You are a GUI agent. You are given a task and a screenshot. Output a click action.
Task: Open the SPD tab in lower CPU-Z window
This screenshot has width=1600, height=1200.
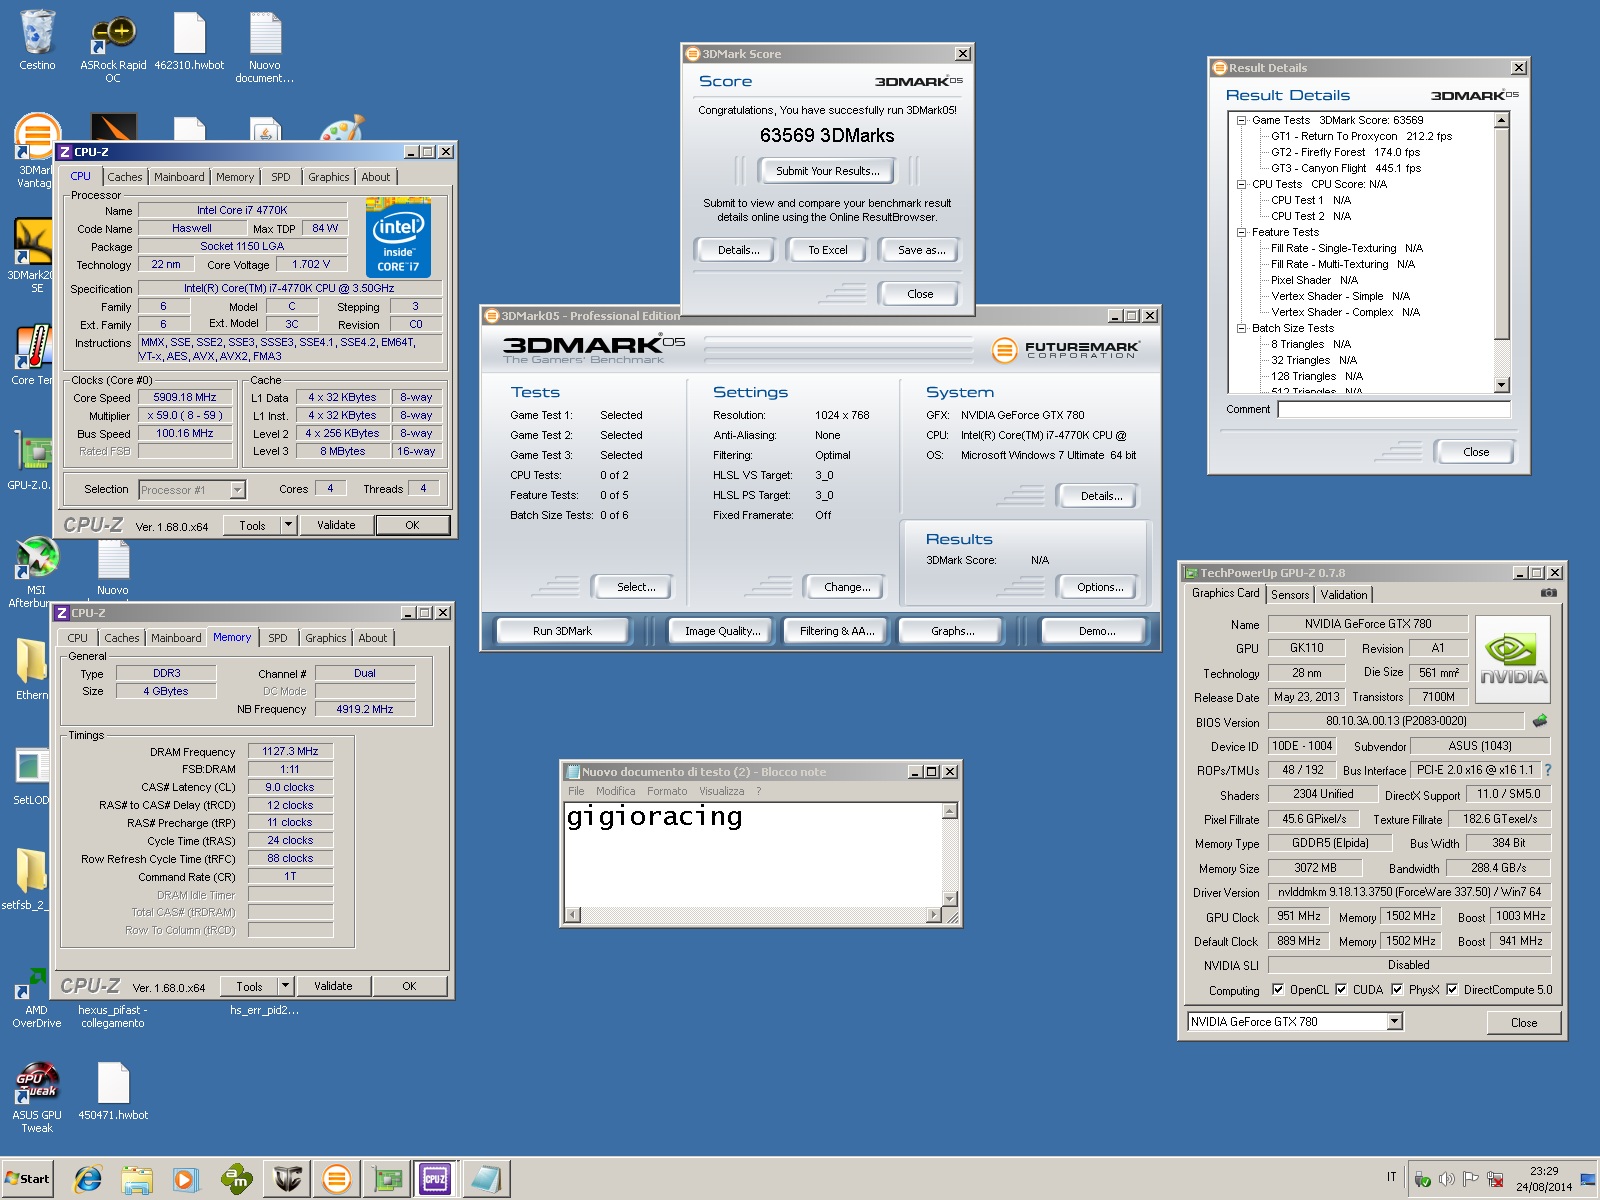tap(278, 638)
